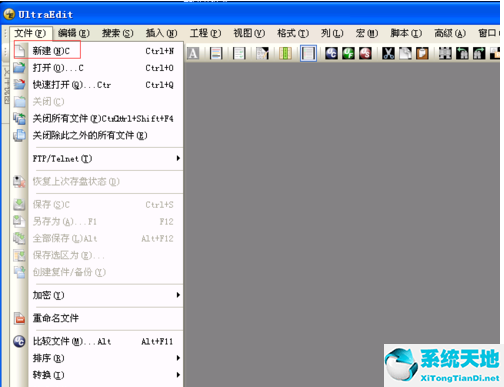This screenshot has width=504, height=387.
Task: Choose 新建 from the file menu
Action: tap(97, 51)
